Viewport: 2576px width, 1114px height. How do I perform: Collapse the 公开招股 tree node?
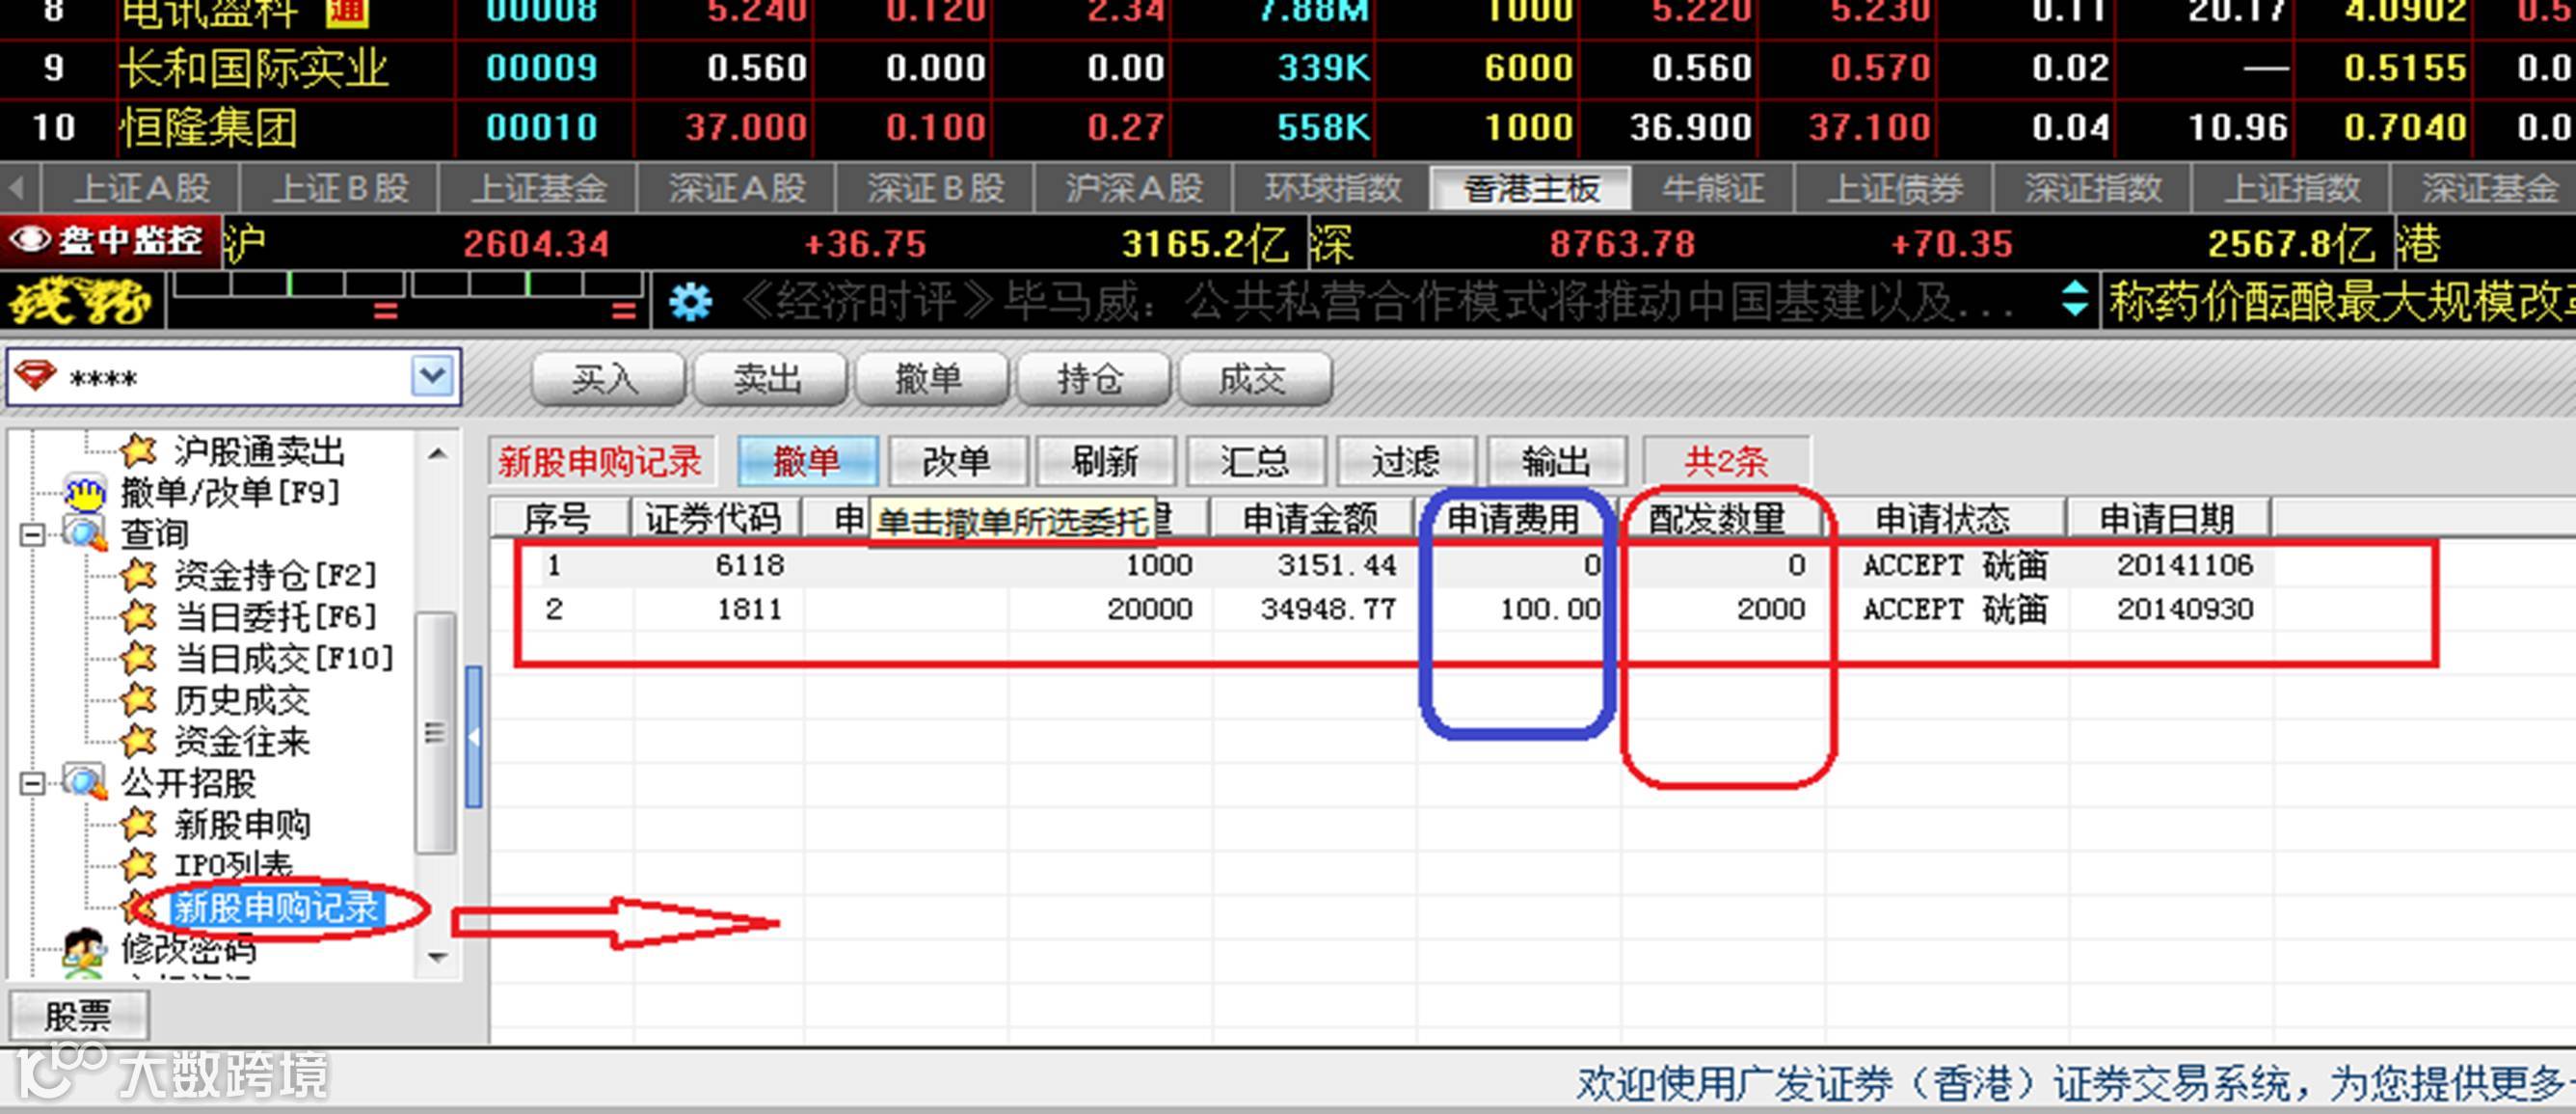[31, 783]
